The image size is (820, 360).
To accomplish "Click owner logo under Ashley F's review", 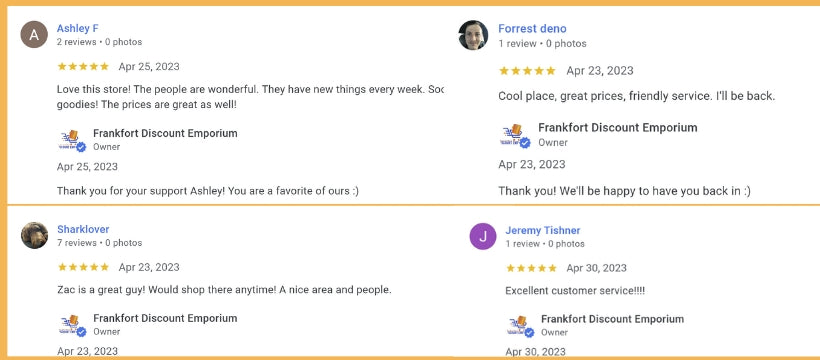I will pos(72,140).
